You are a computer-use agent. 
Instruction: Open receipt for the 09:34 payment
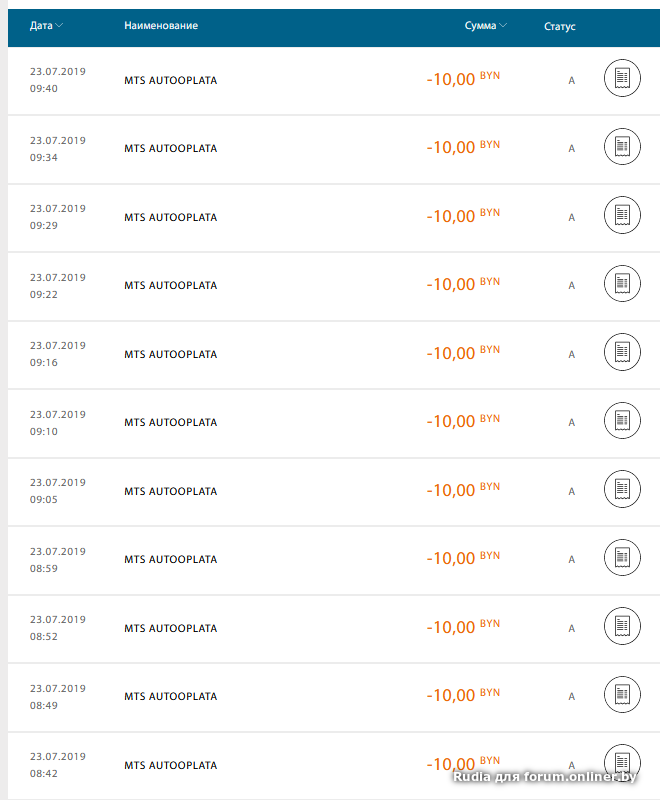622,147
